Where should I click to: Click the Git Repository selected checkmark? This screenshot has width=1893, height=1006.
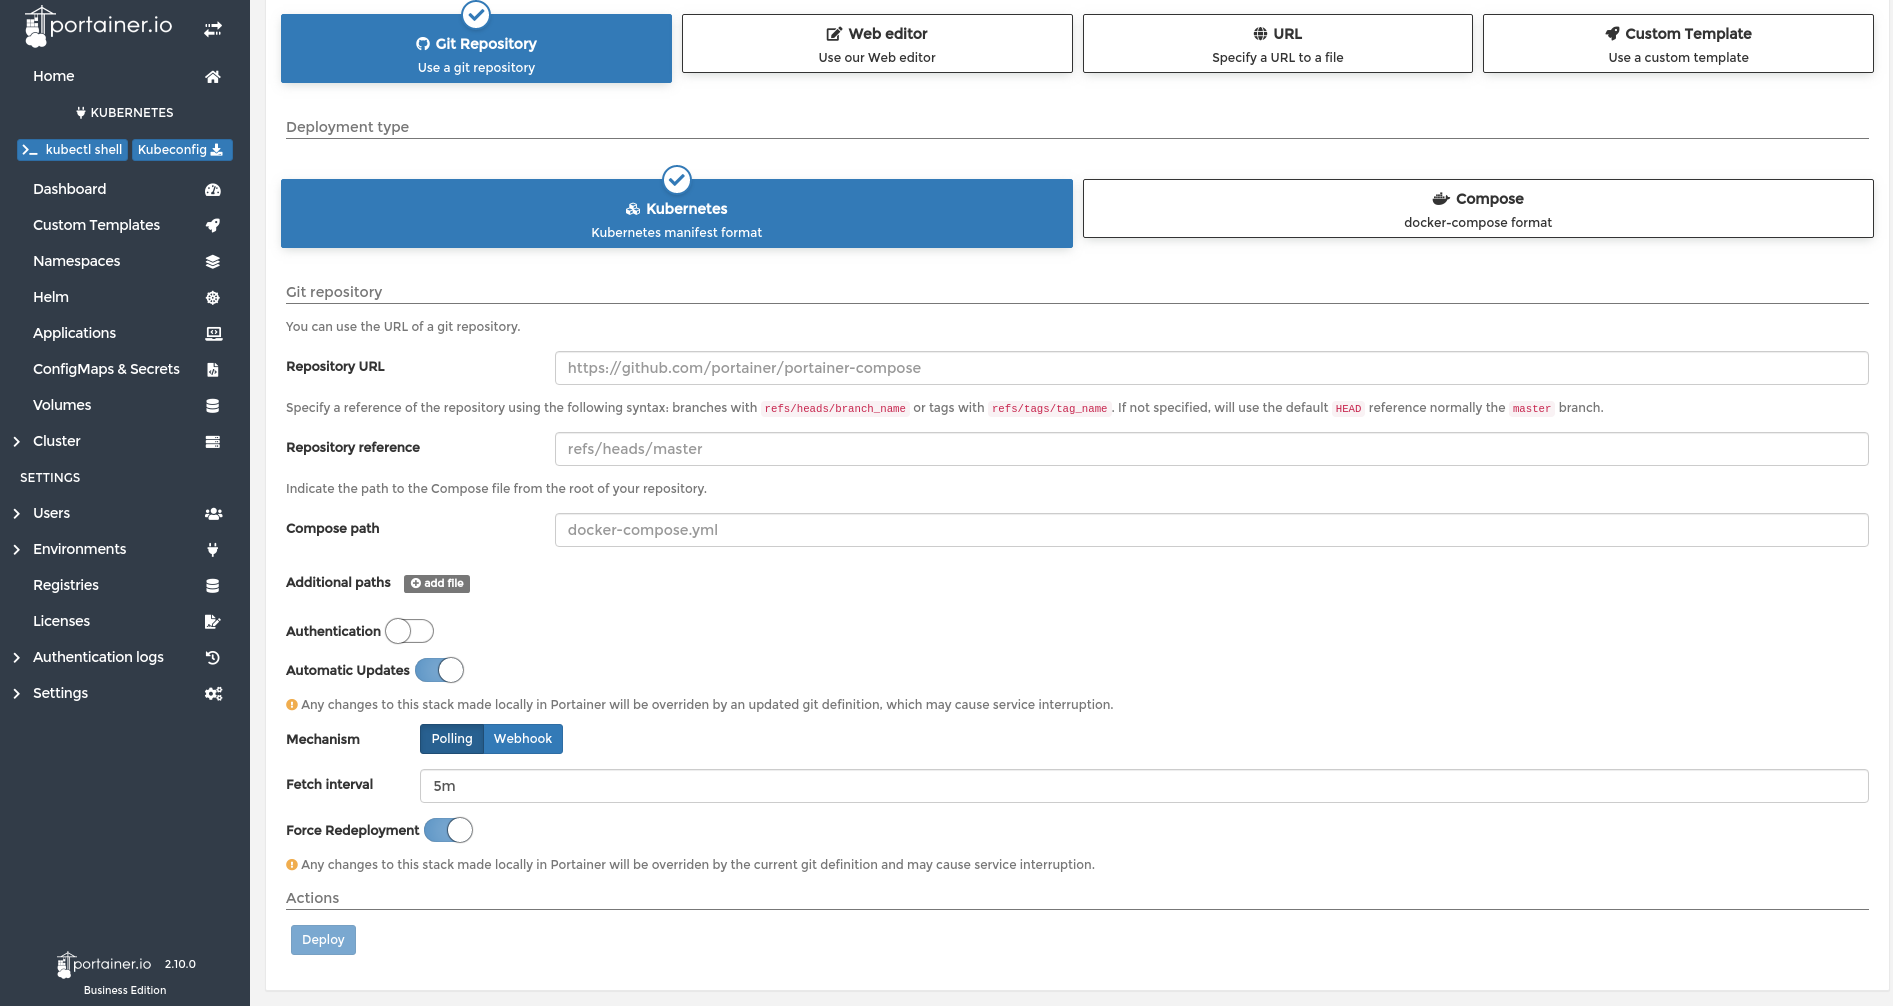(x=476, y=14)
